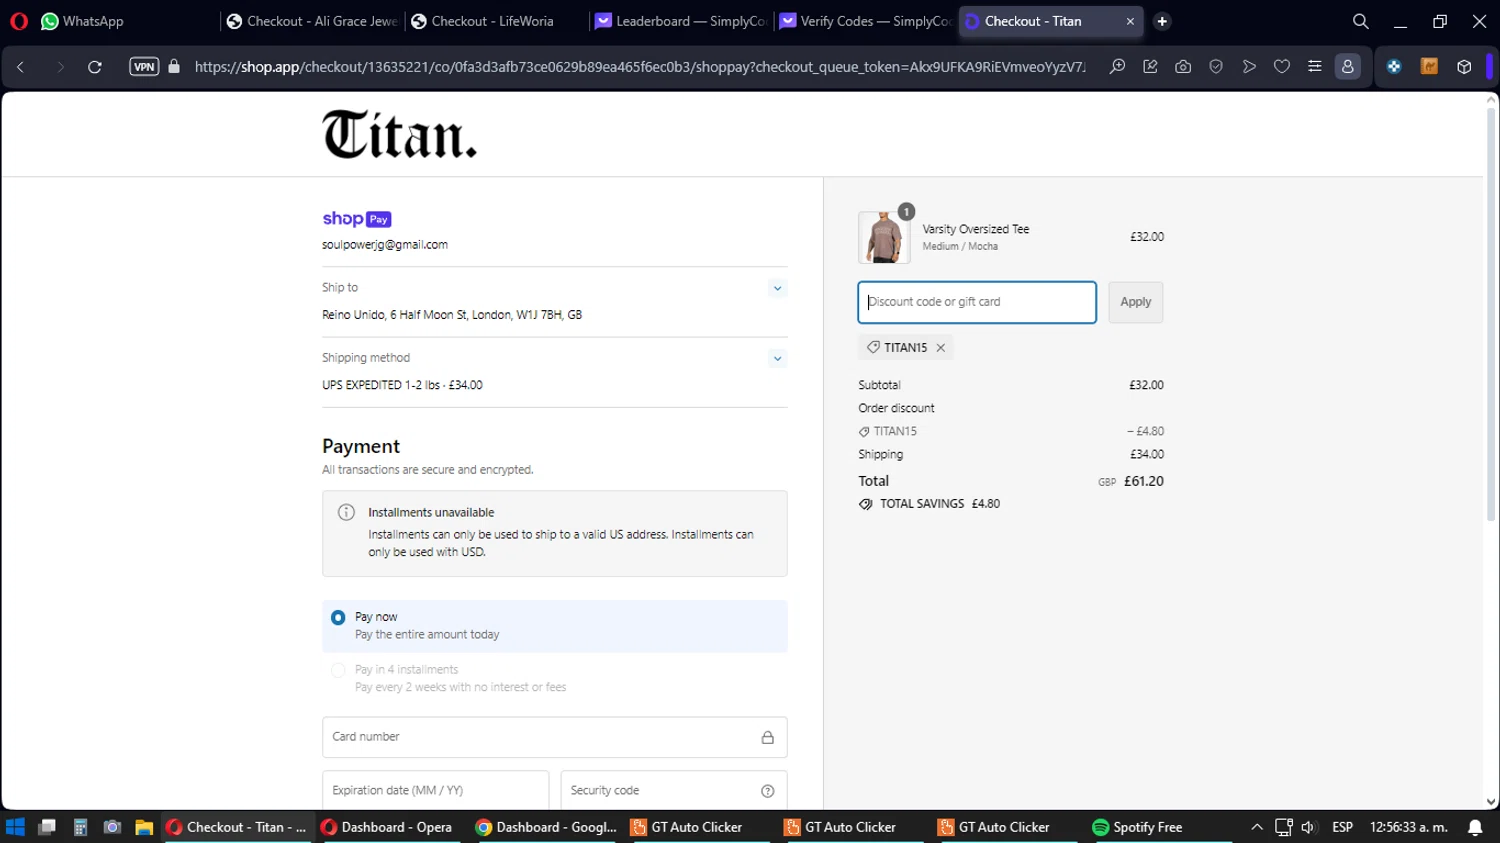This screenshot has width=1500, height=843.
Task: Expand the Ship to address section
Action: [777, 288]
